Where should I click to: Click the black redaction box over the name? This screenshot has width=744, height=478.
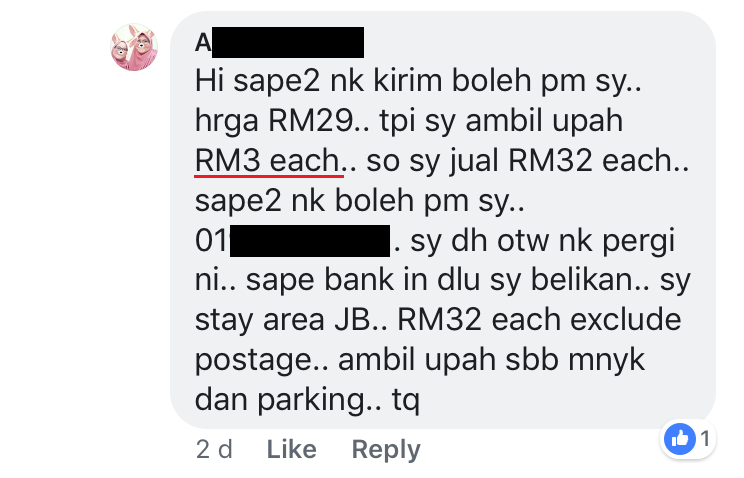tap(288, 42)
